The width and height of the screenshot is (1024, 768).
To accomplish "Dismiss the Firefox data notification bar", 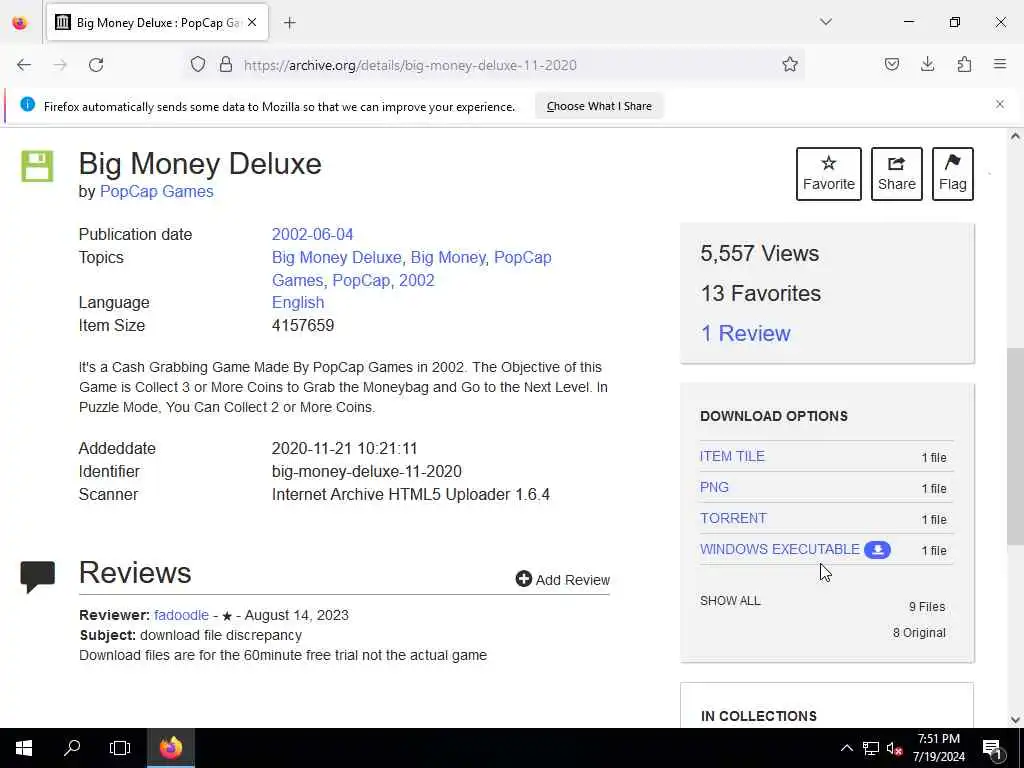I will [x=1000, y=104].
